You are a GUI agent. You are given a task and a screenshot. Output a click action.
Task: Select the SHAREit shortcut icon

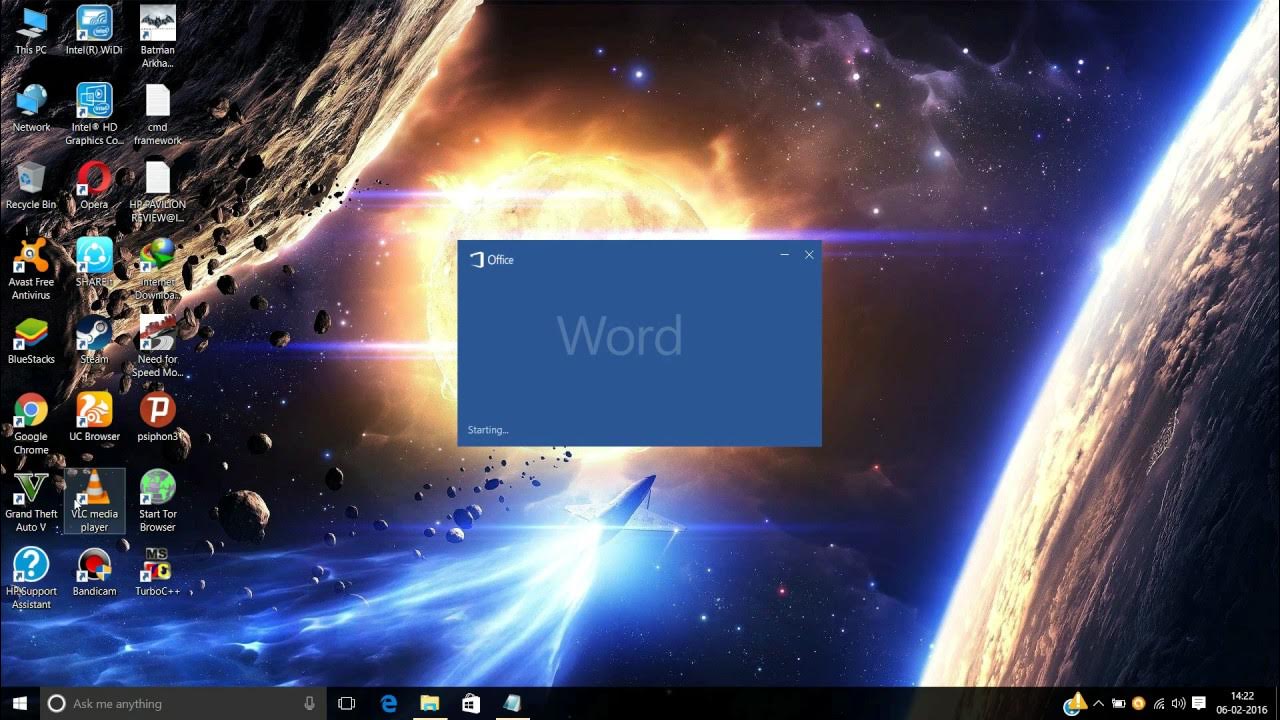coord(94,262)
